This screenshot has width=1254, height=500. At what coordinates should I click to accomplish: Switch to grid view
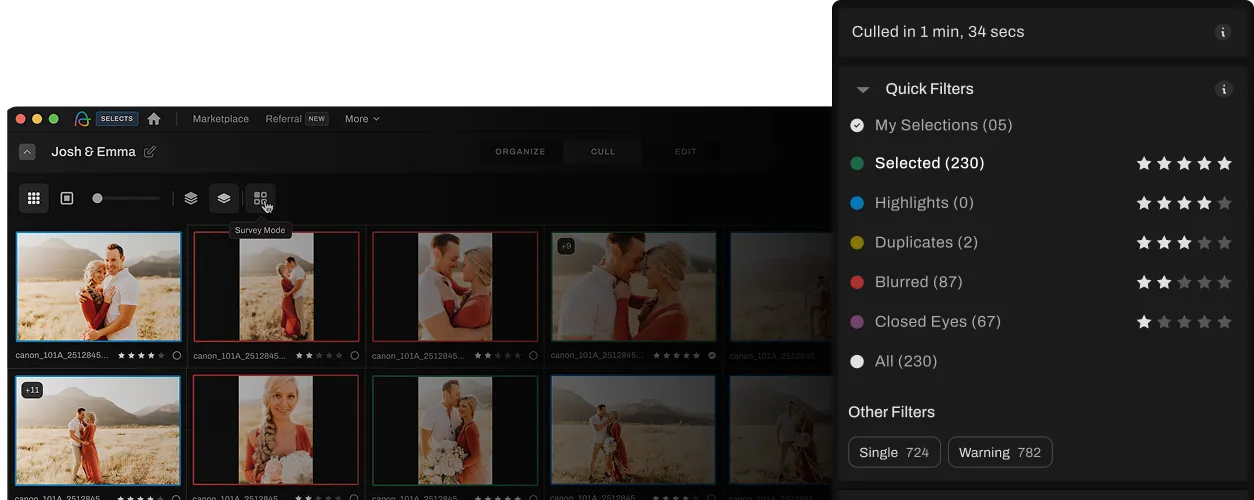click(34, 198)
